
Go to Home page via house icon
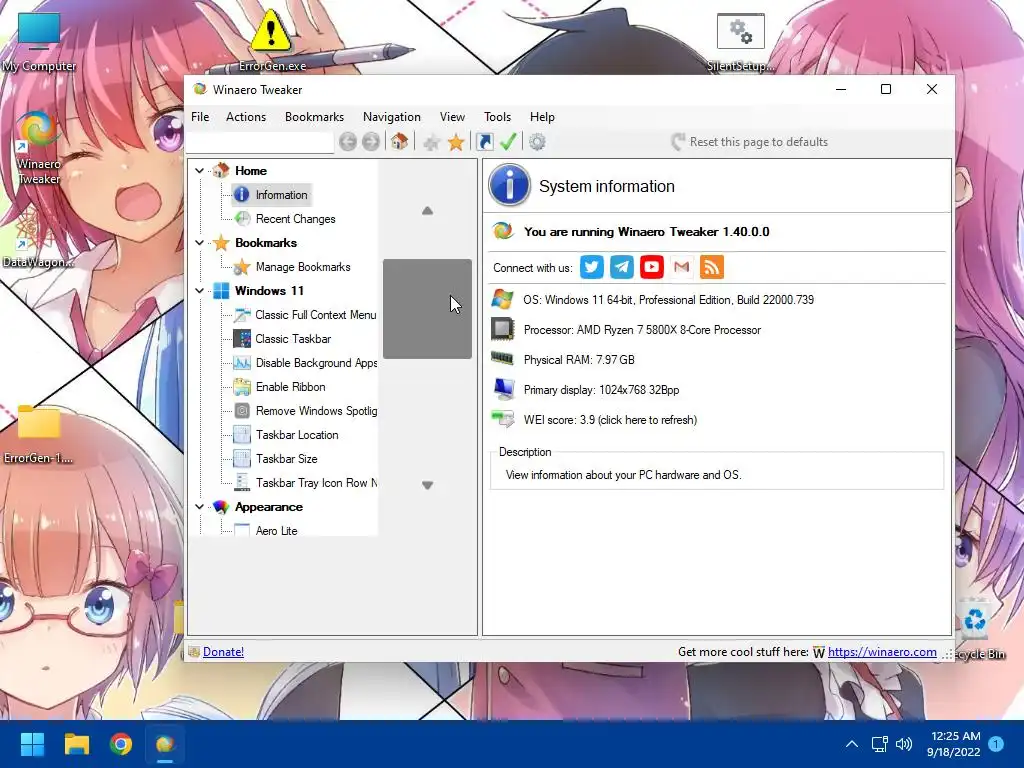[400, 141]
